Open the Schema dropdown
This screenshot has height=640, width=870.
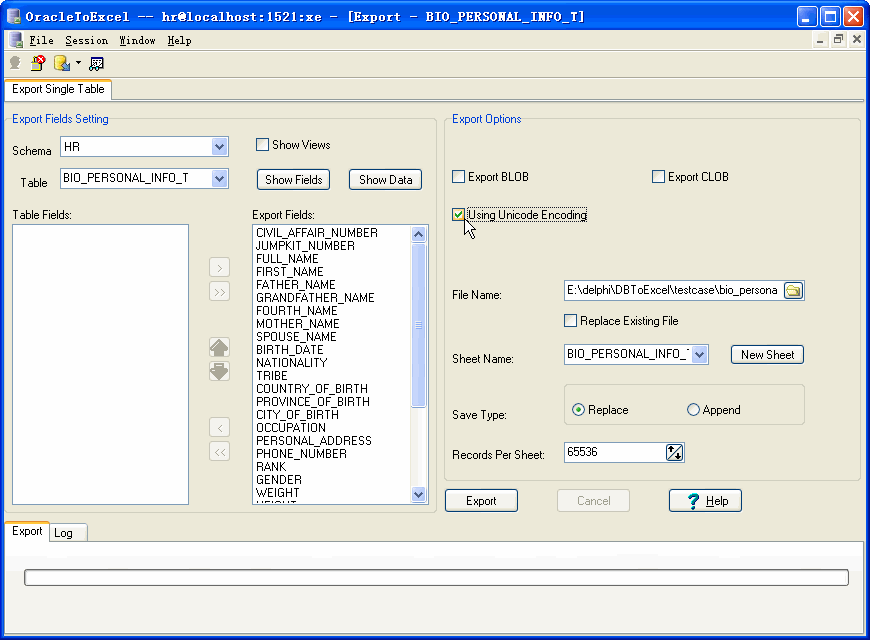coord(219,147)
